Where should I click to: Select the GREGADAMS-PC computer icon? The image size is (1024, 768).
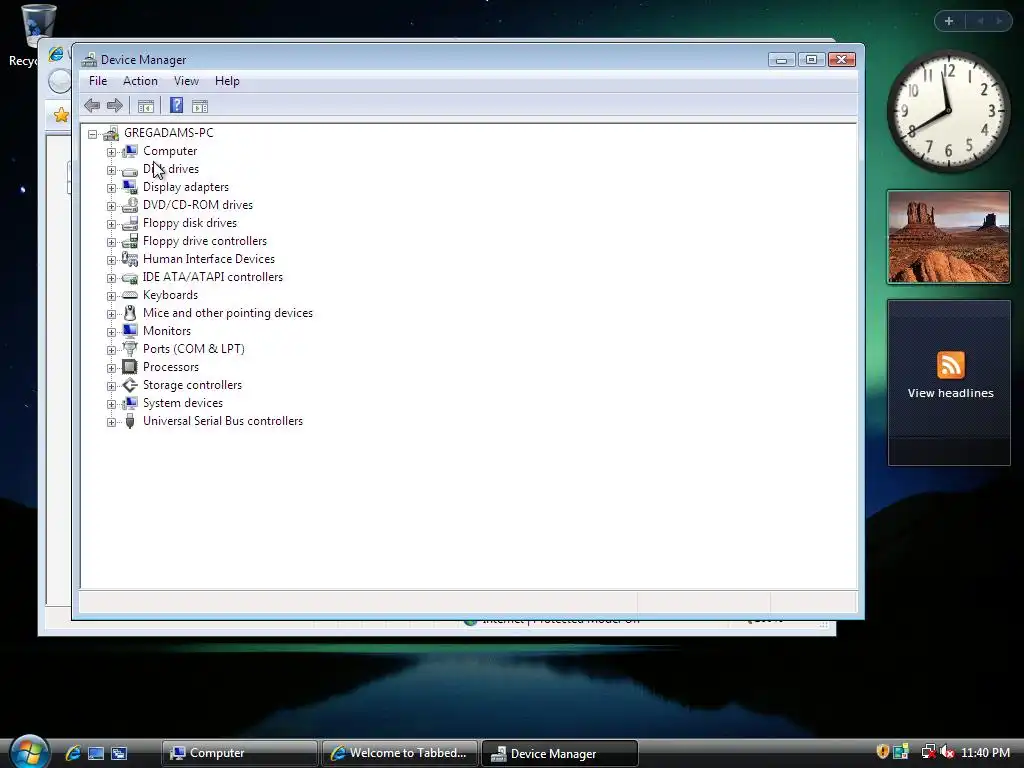111,133
